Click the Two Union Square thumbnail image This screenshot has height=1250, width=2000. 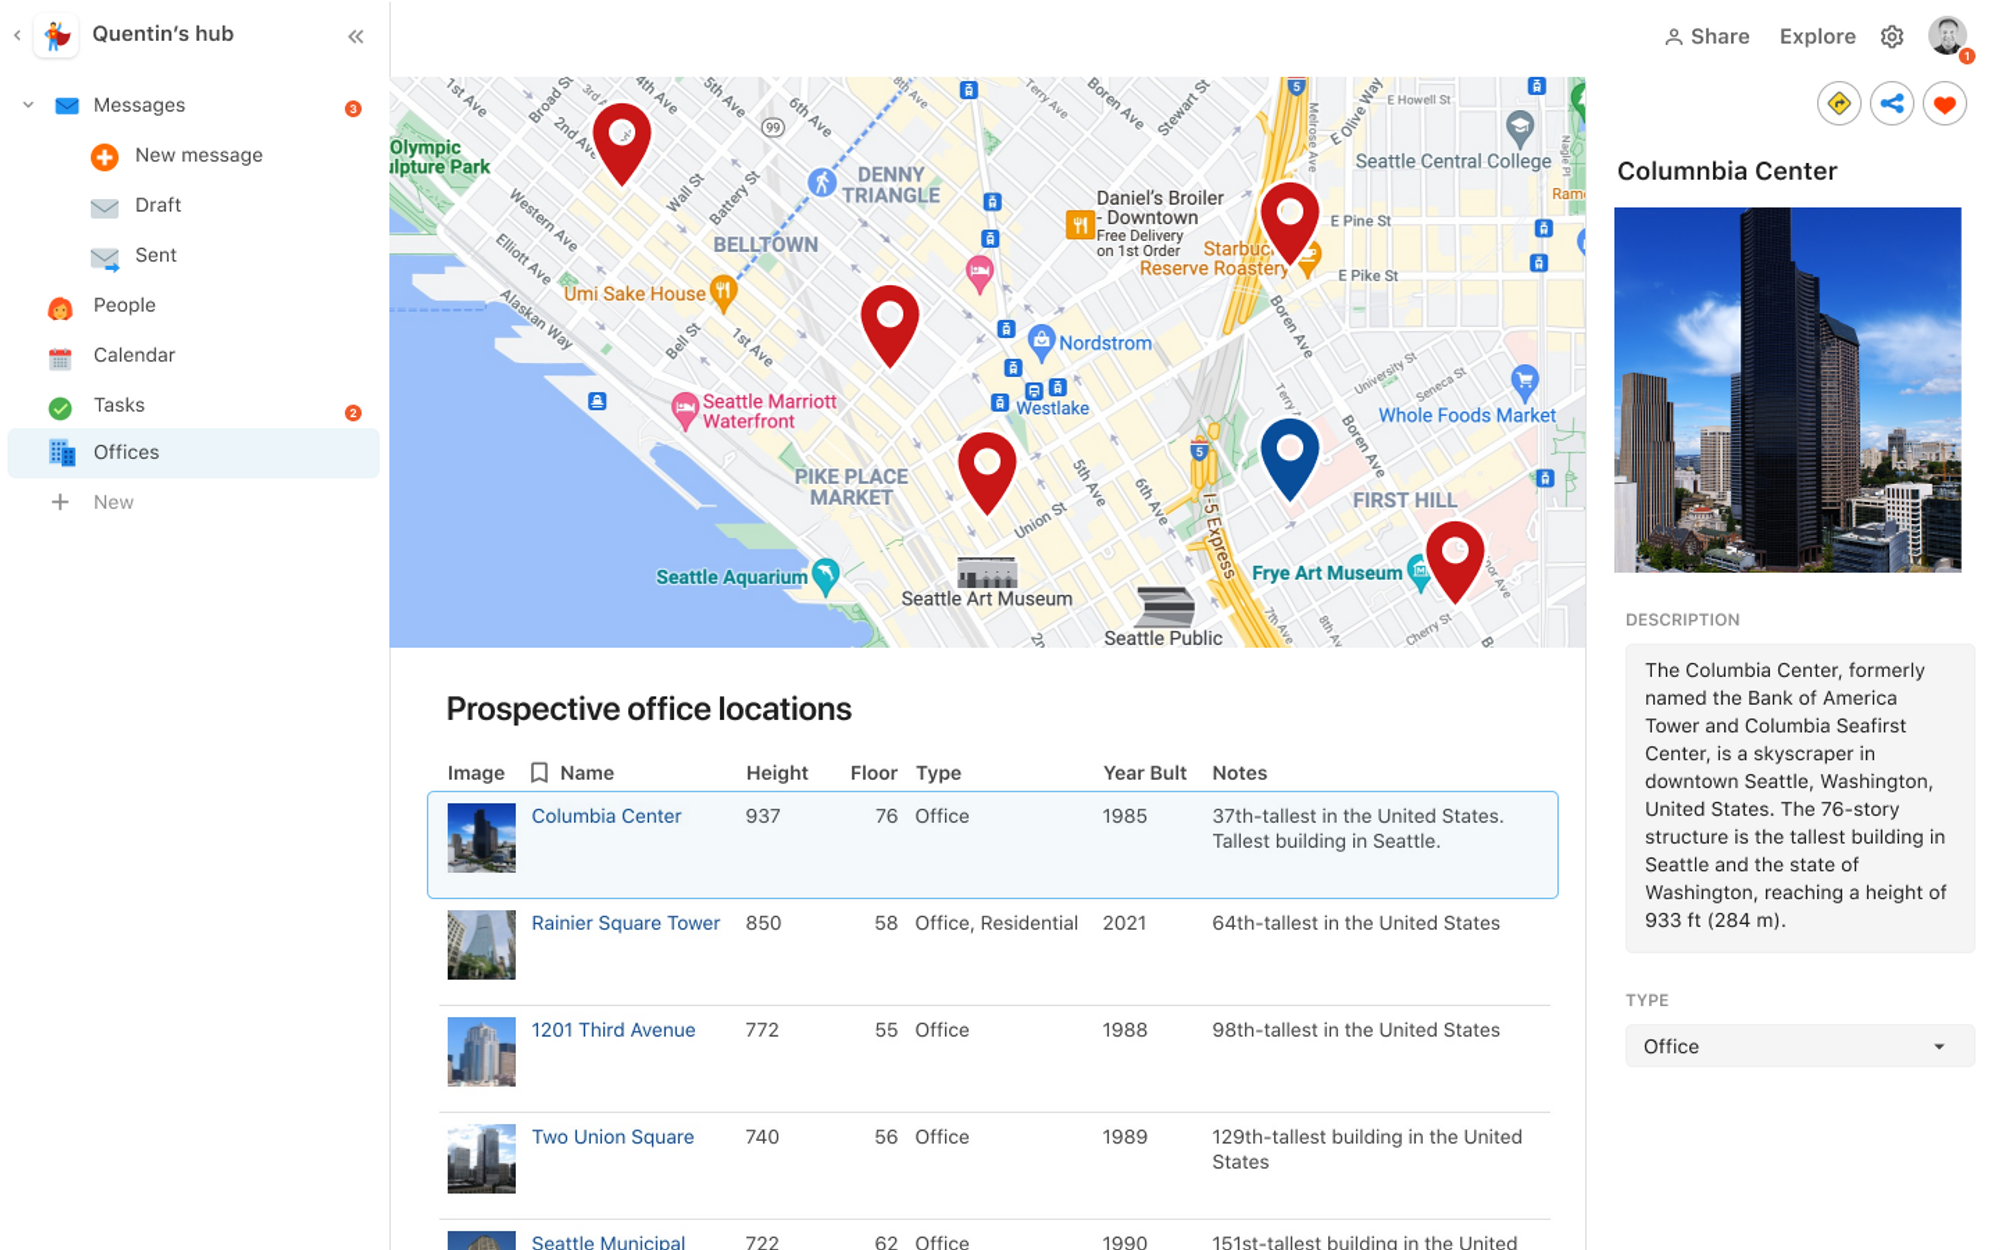click(481, 1158)
